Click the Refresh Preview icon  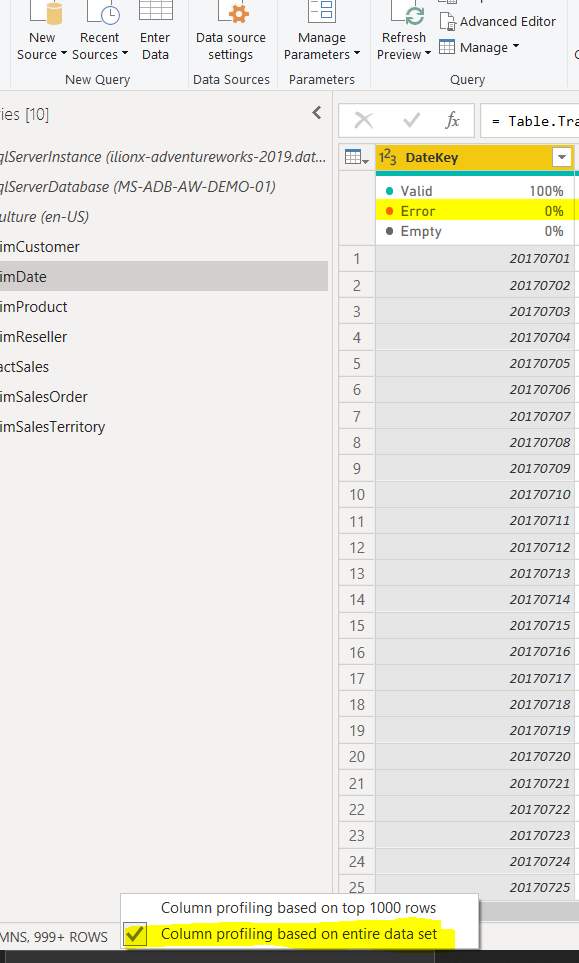click(x=406, y=12)
